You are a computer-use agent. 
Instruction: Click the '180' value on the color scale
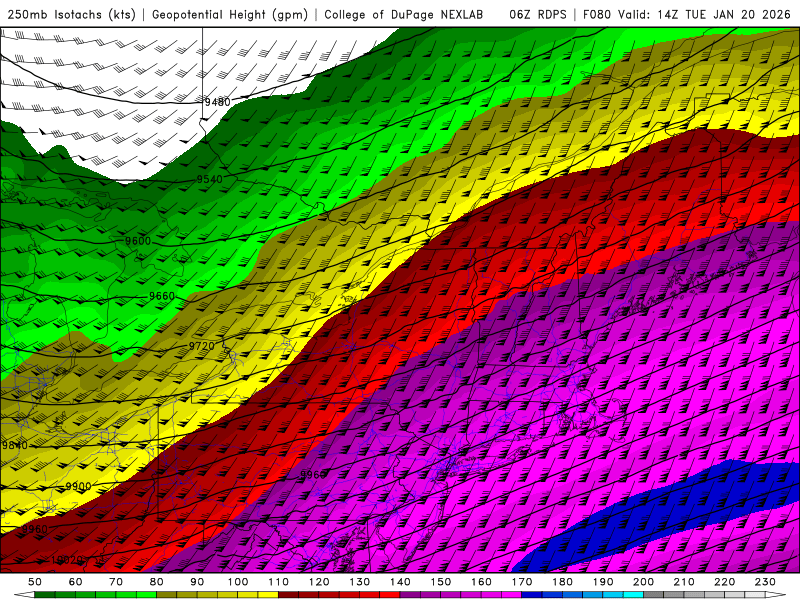tap(562, 582)
